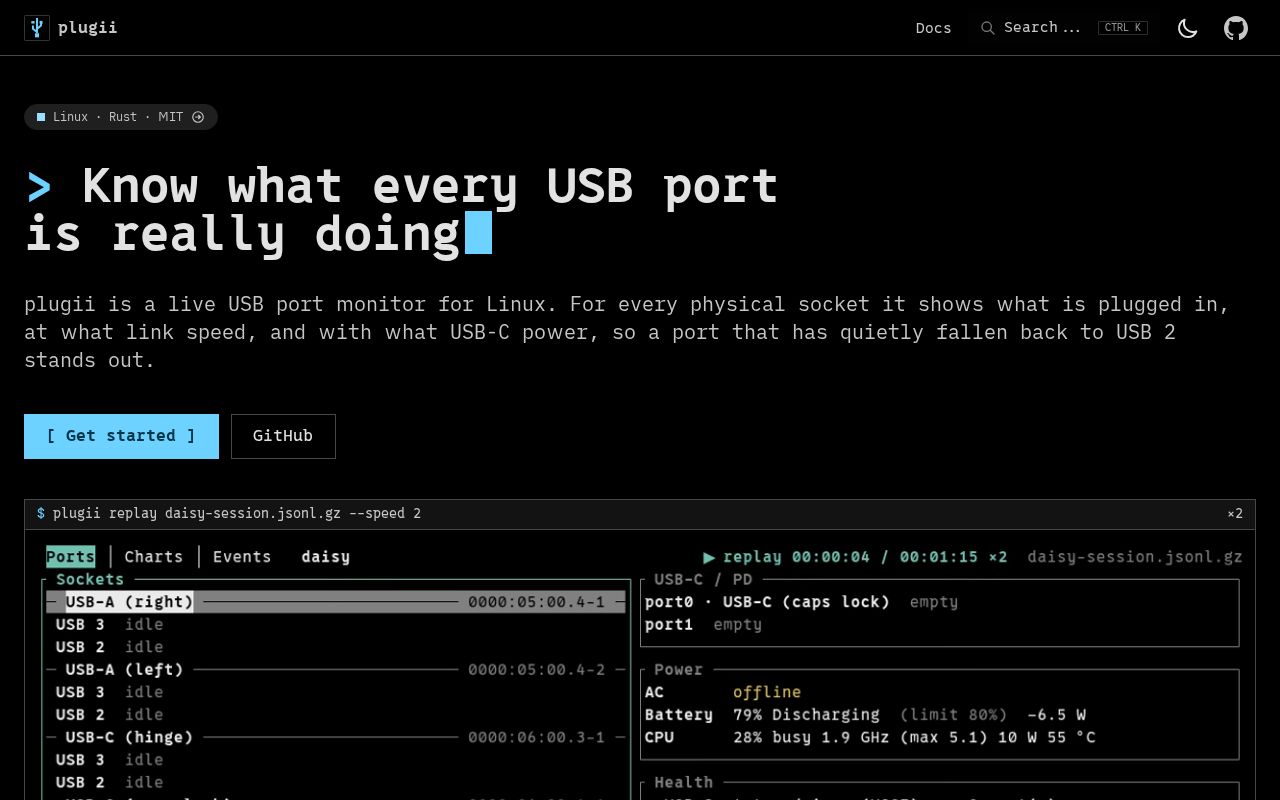
Task: Select the USB-C (hinge) socket row
Action: (336, 737)
